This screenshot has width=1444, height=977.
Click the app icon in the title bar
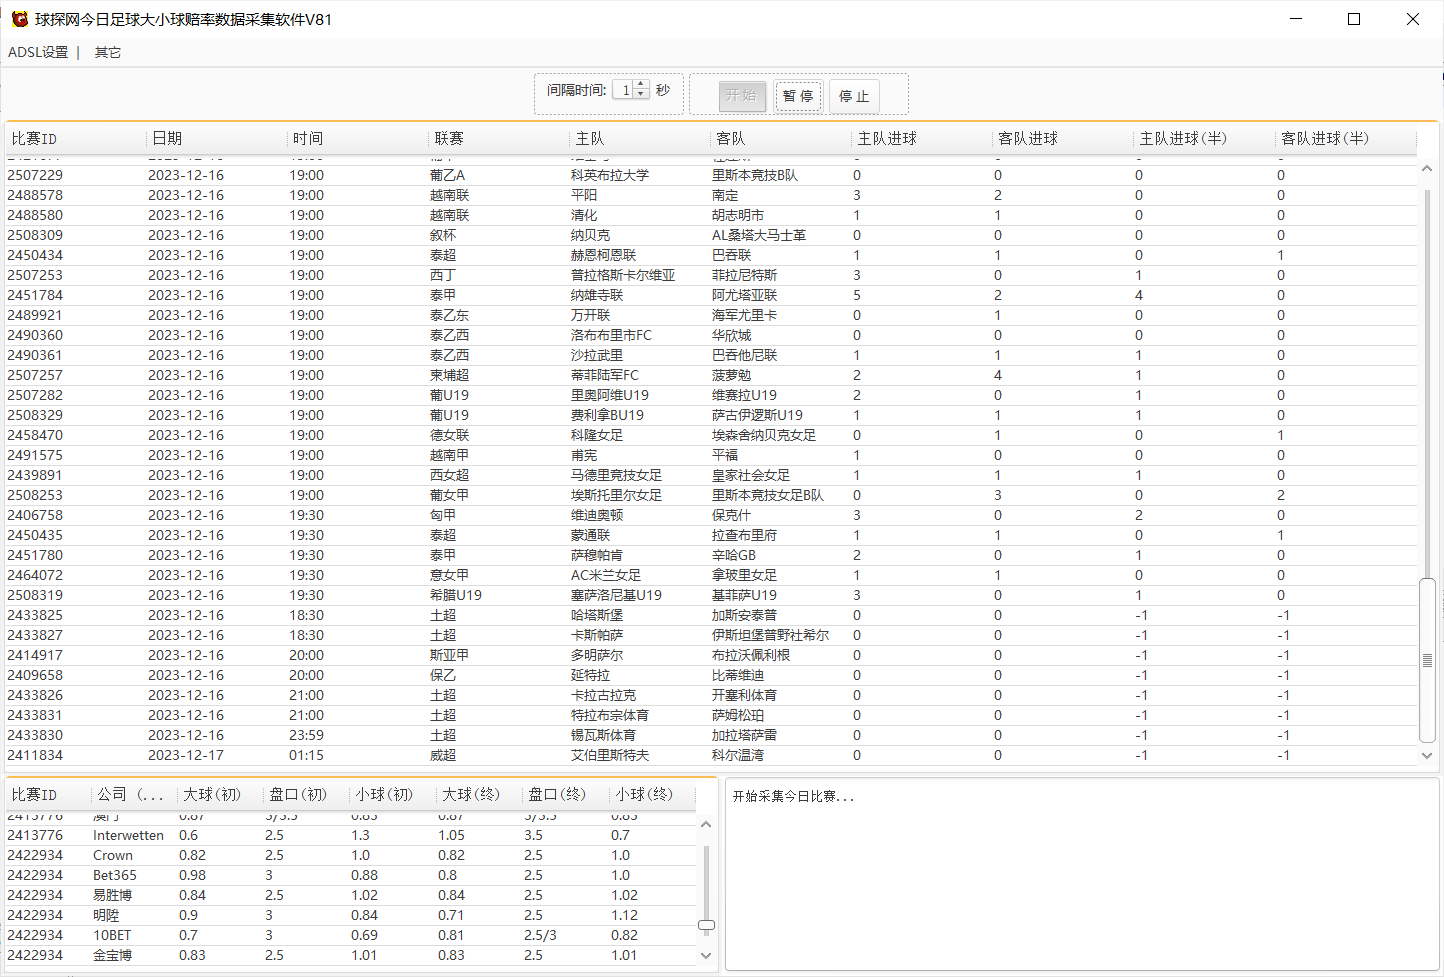tap(19, 19)
